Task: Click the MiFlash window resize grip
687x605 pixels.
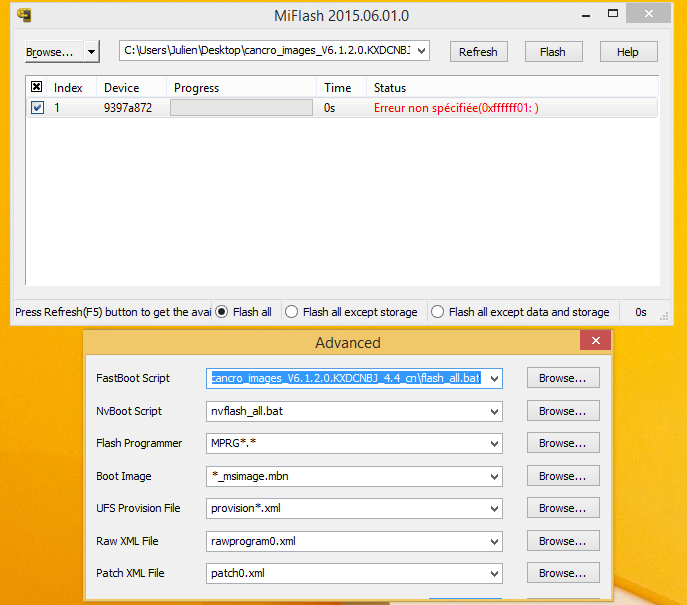Action: coord(664,316)
